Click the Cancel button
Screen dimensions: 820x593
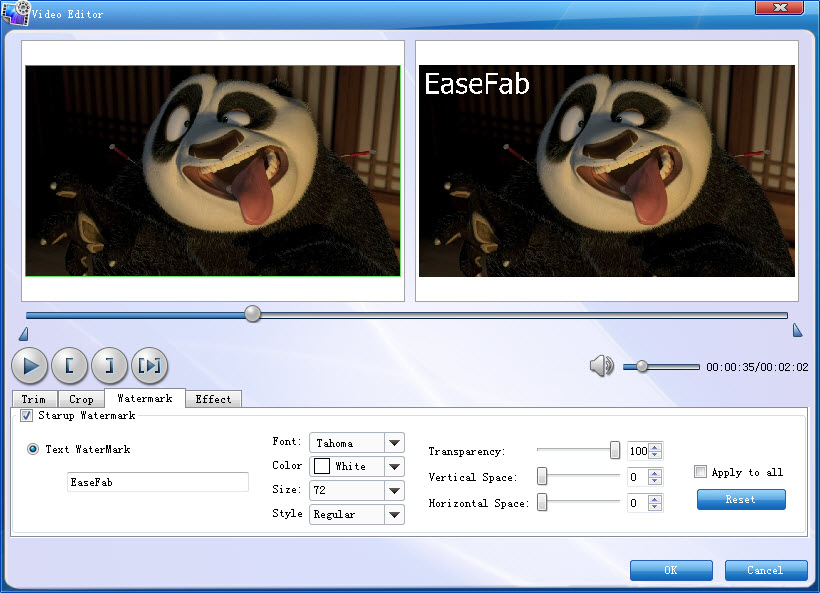coord(766,571)
